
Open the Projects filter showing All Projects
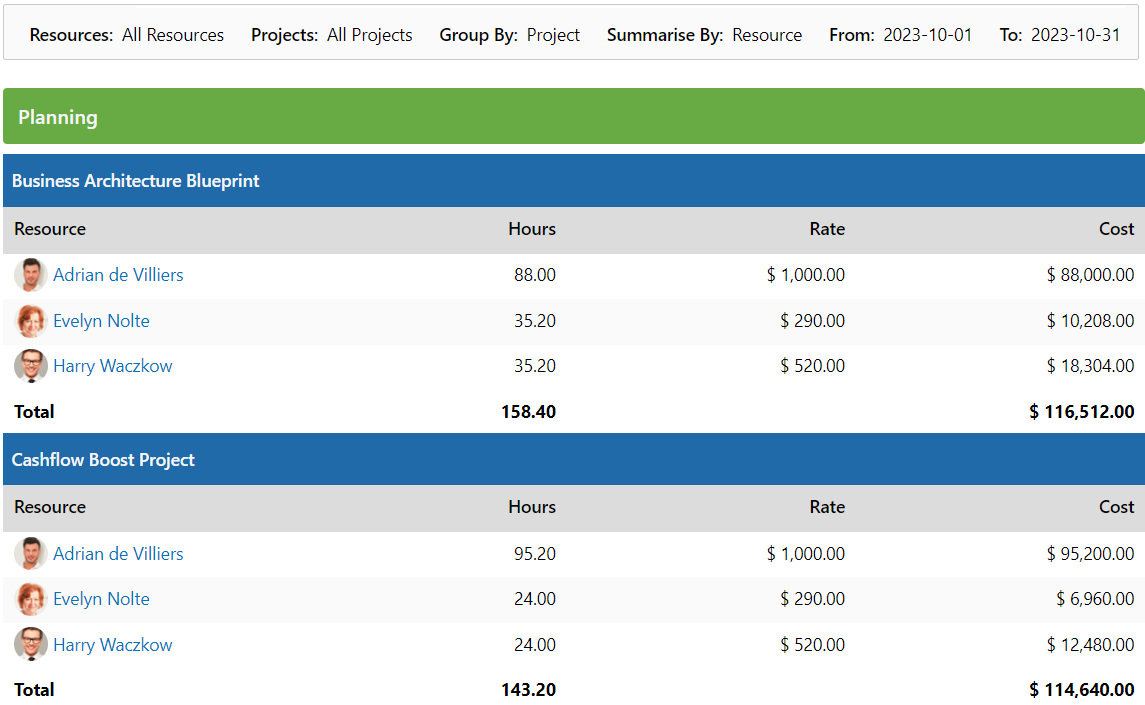pos(370,34)
